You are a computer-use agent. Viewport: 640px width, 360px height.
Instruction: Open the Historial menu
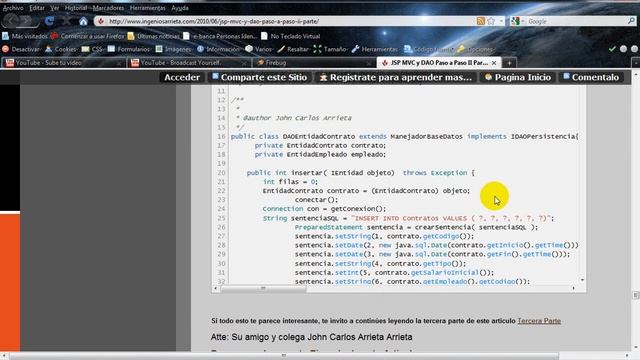[x=76, y=8]
